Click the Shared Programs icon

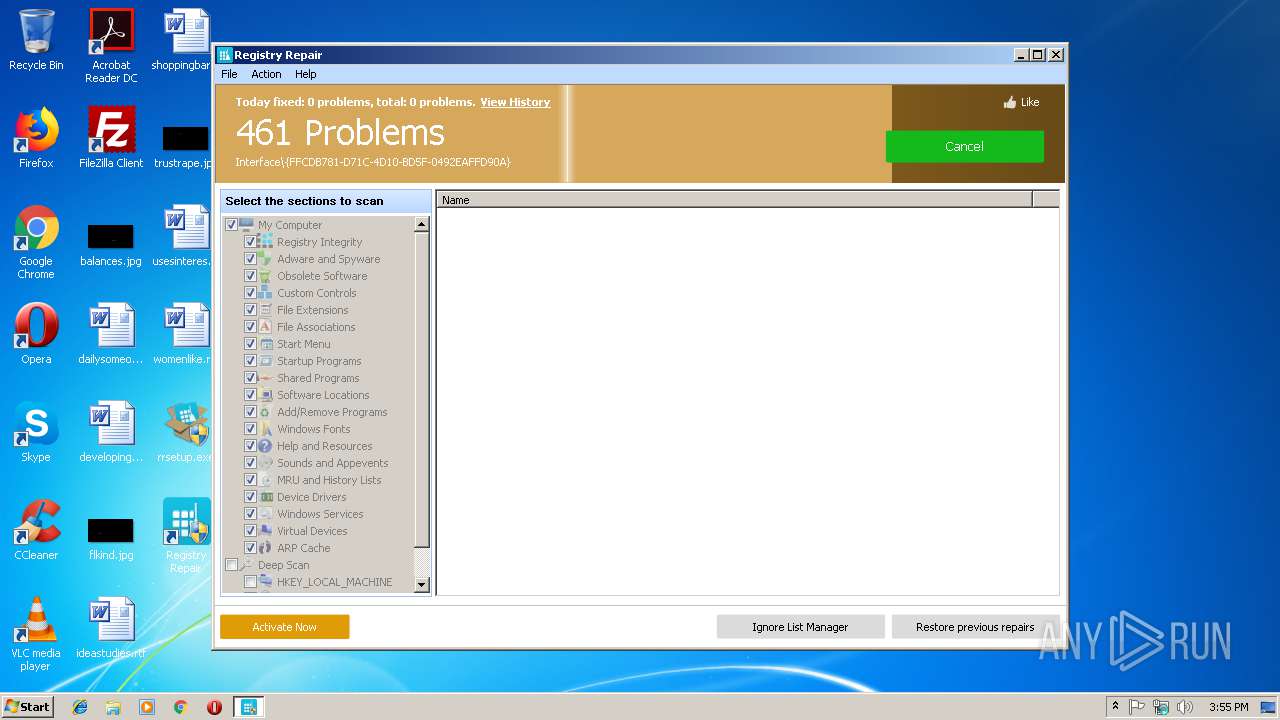coord(266,378)
